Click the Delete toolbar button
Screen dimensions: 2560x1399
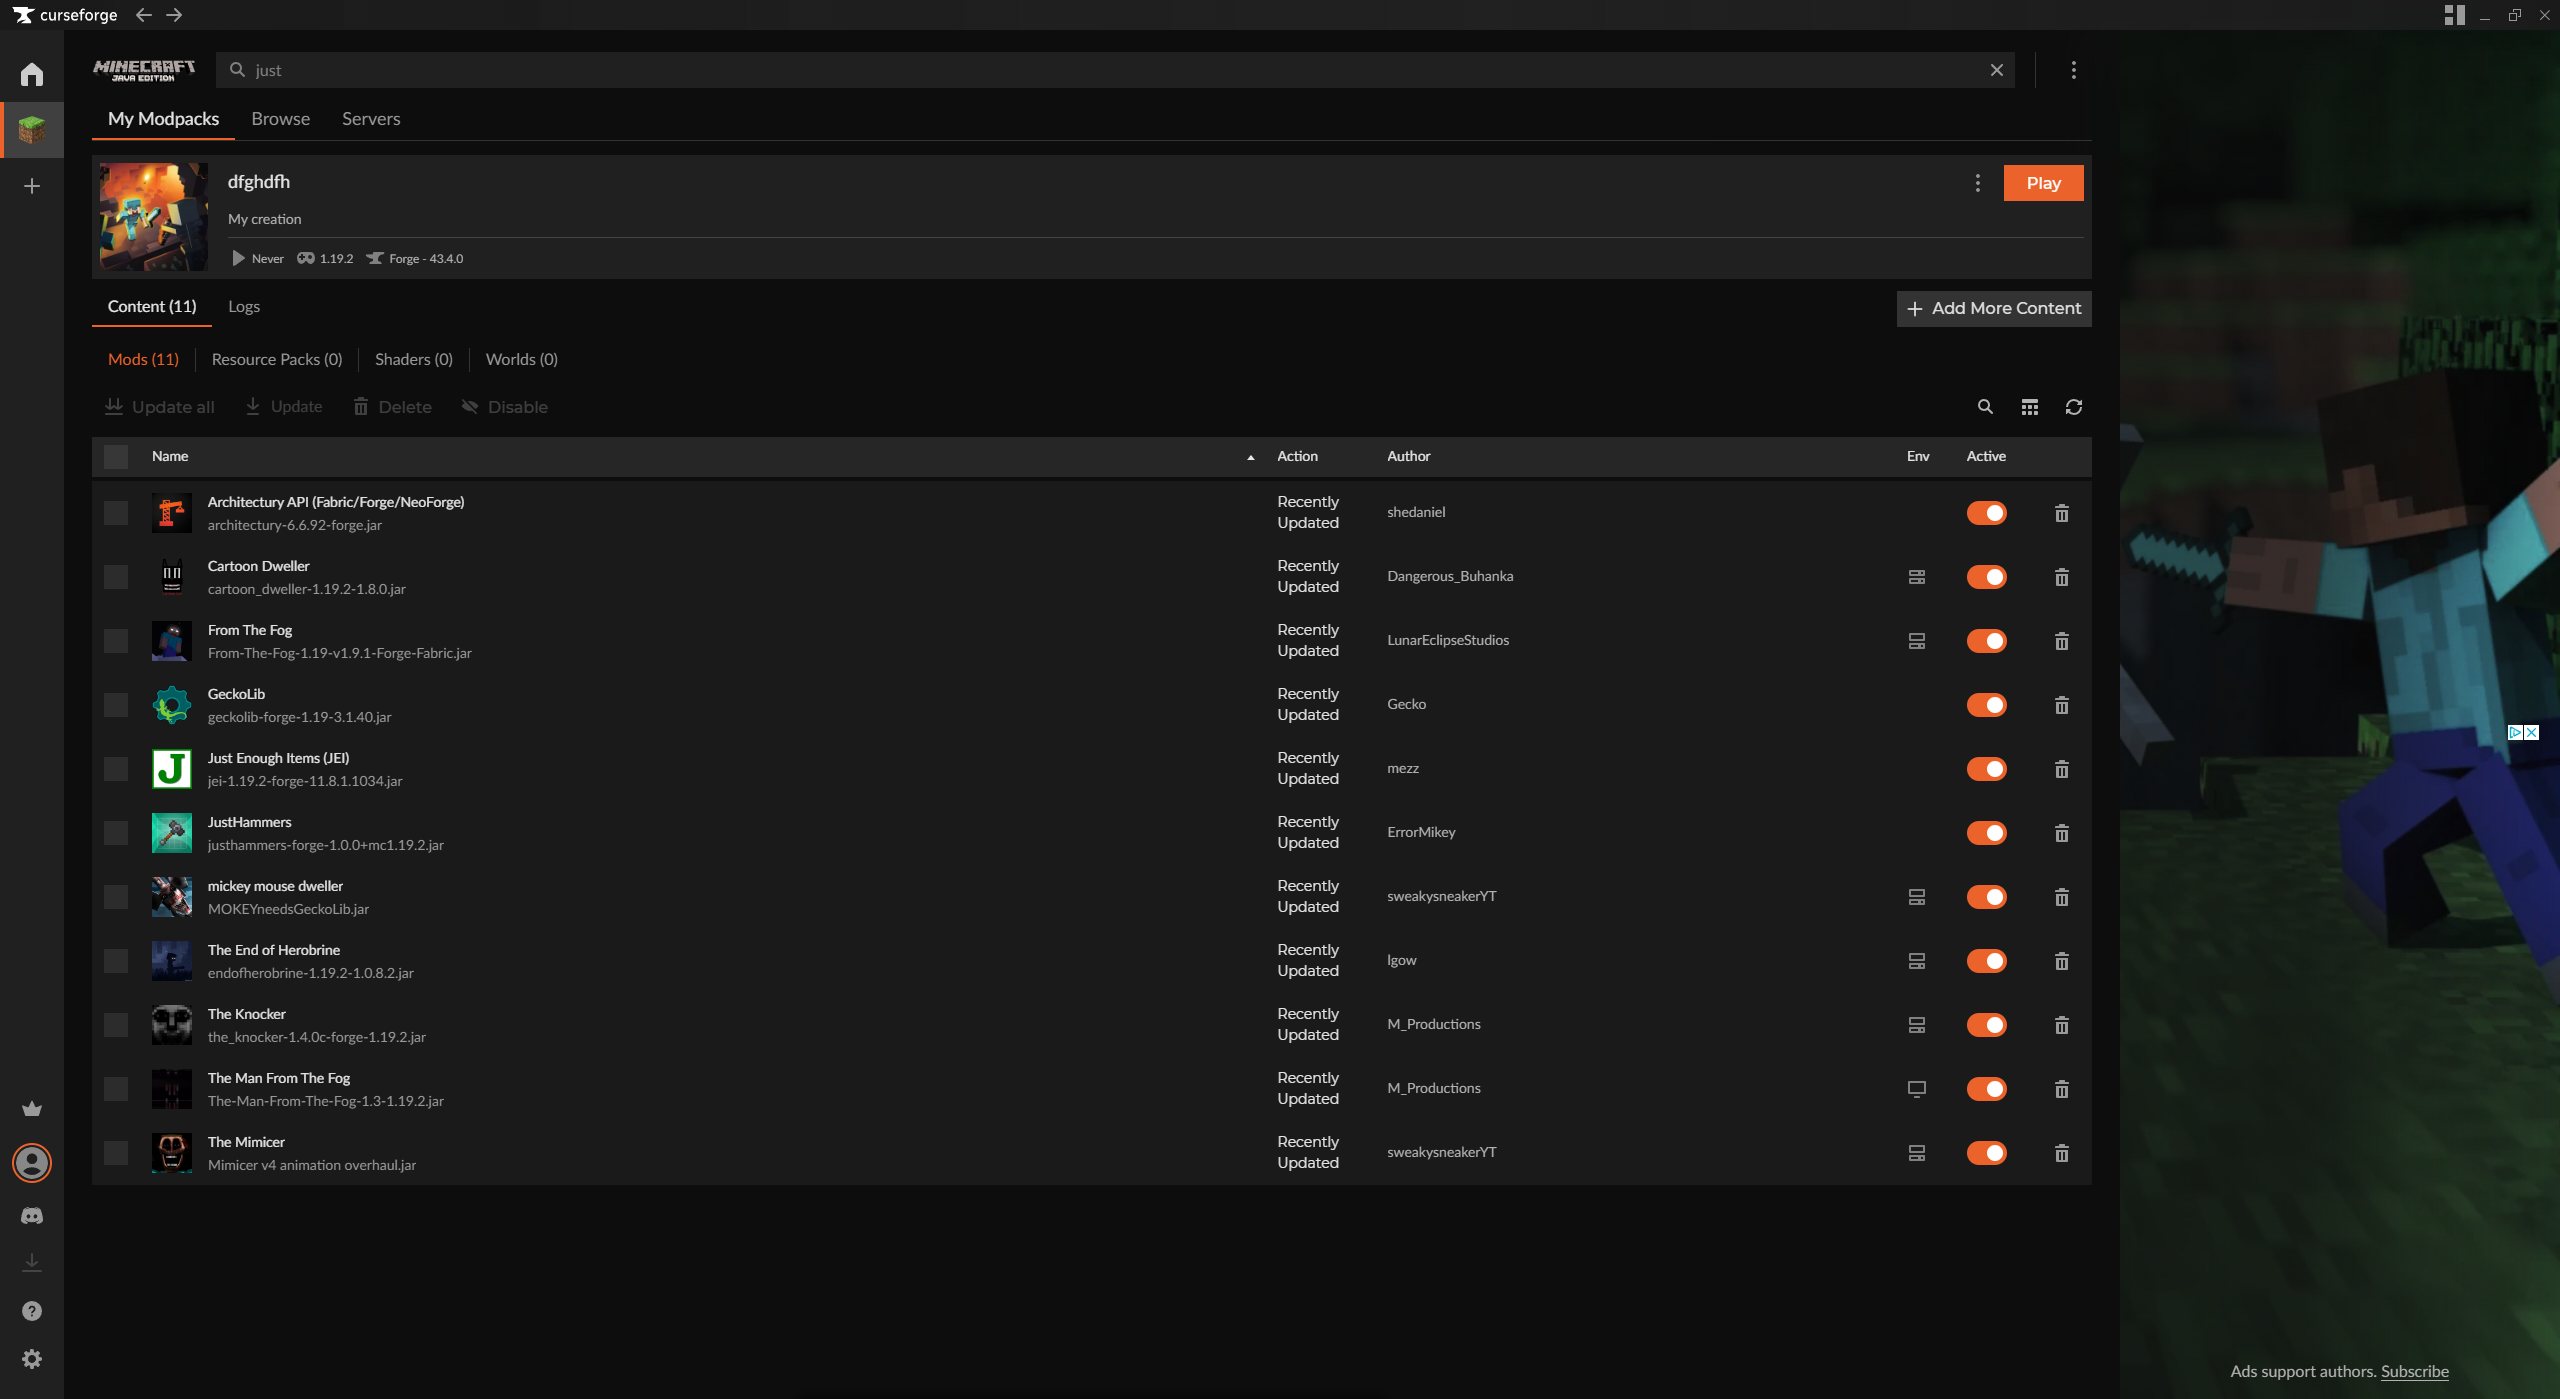pos(393,407)
